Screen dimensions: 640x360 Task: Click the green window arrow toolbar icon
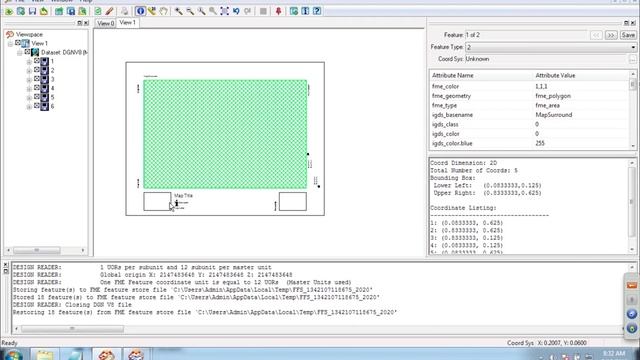point(294,11)
